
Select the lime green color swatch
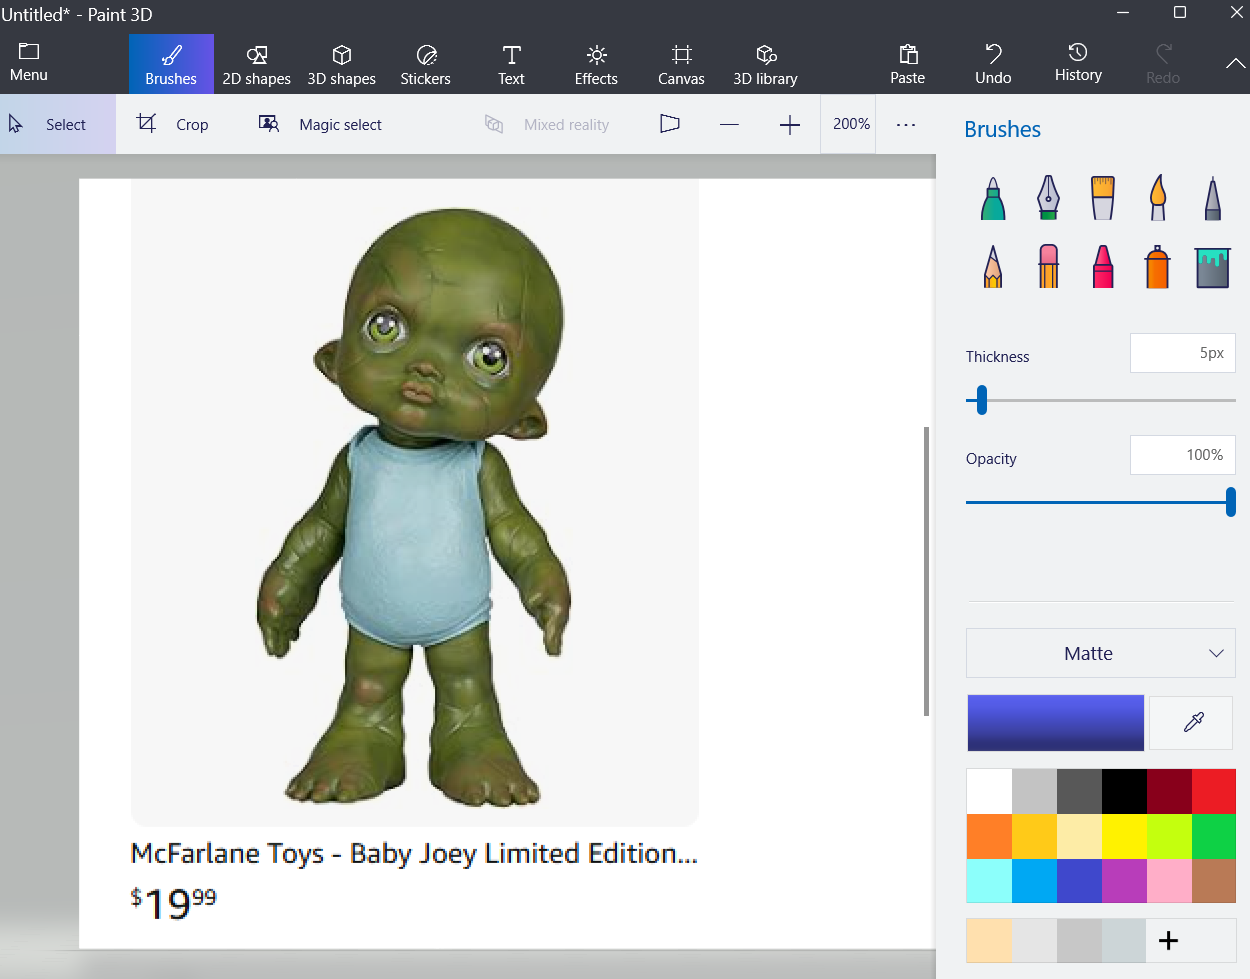click(x=1169, y=837)
